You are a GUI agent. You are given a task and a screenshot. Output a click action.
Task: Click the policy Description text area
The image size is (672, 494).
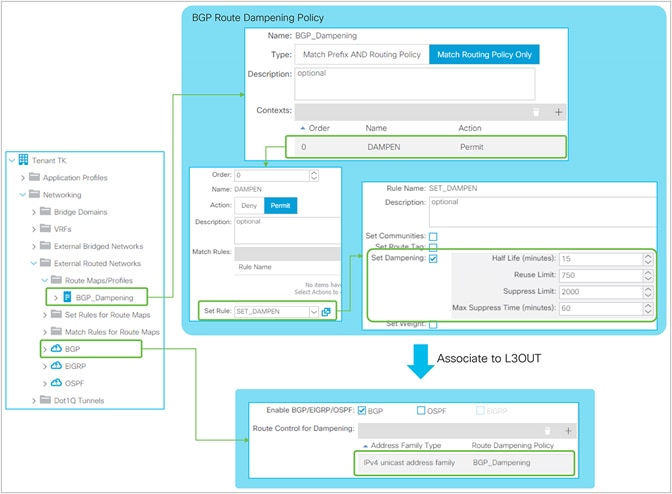415,84
